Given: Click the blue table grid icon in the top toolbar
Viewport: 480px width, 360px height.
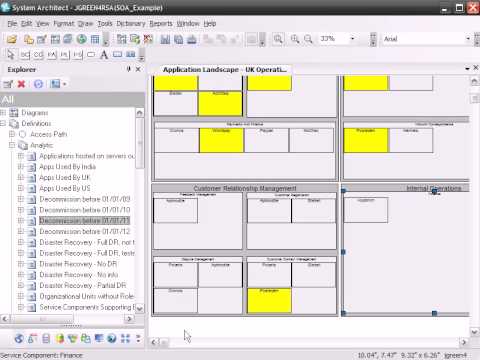Looking at the screenshot, I should coord(95,39).
